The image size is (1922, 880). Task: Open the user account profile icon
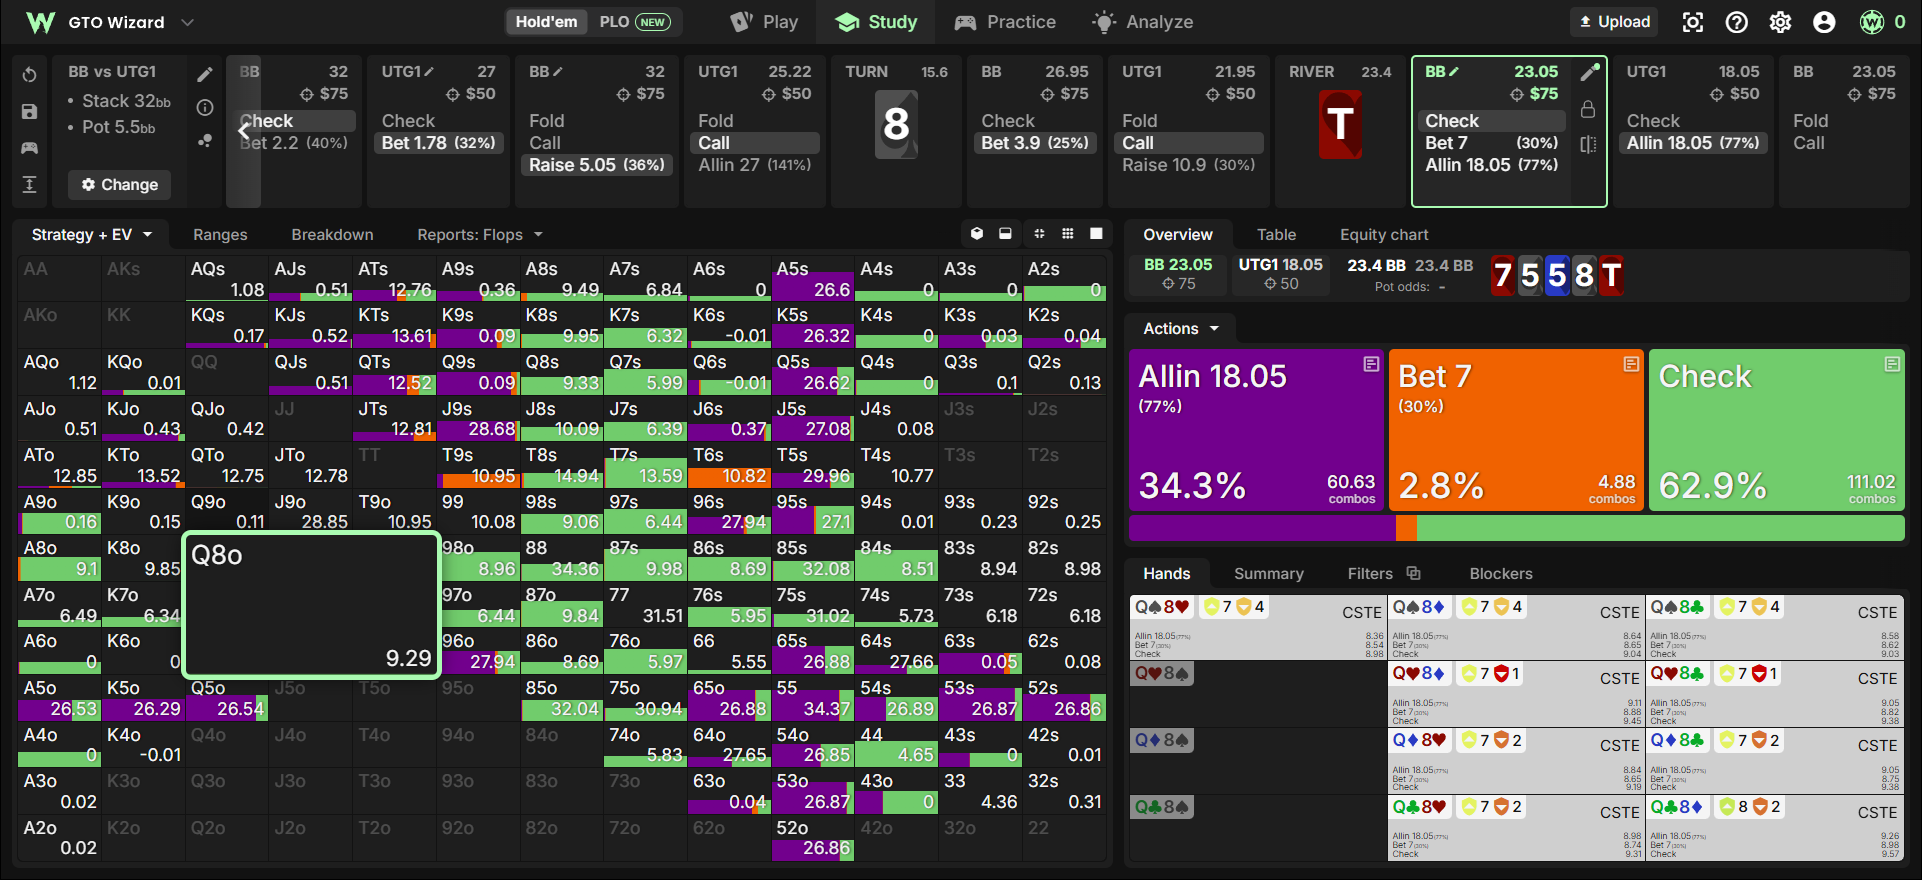[x=1824, y=22]
